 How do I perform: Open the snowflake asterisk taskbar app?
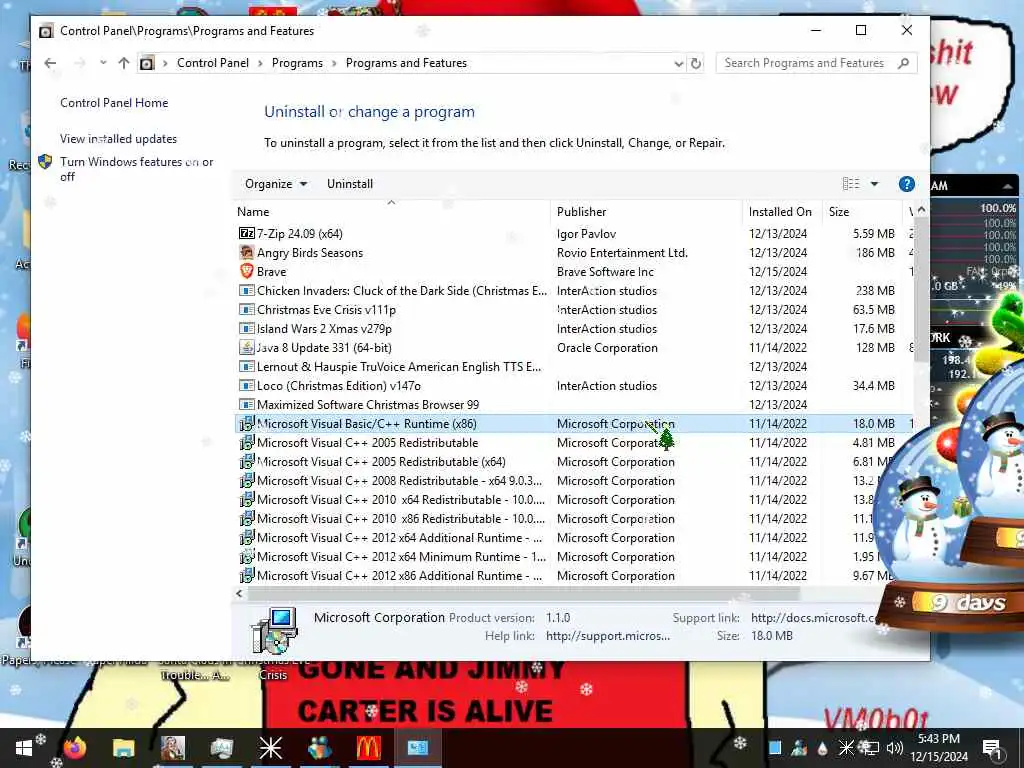click(x=270, y=748)
